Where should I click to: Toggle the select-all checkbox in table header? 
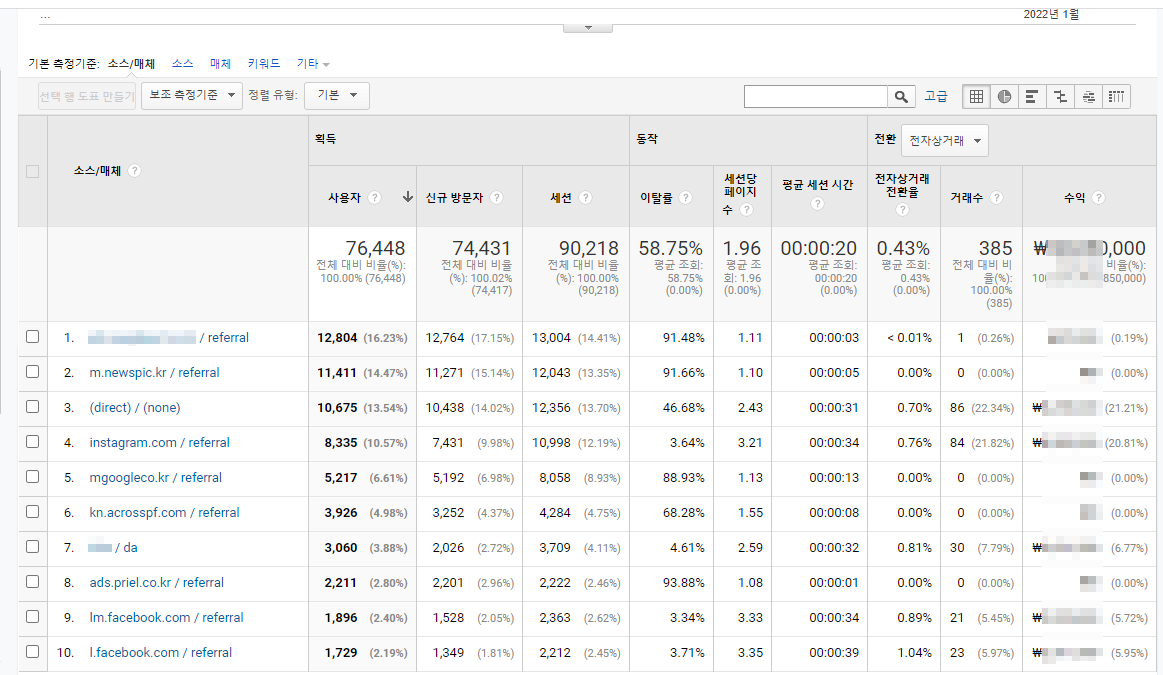33,171
